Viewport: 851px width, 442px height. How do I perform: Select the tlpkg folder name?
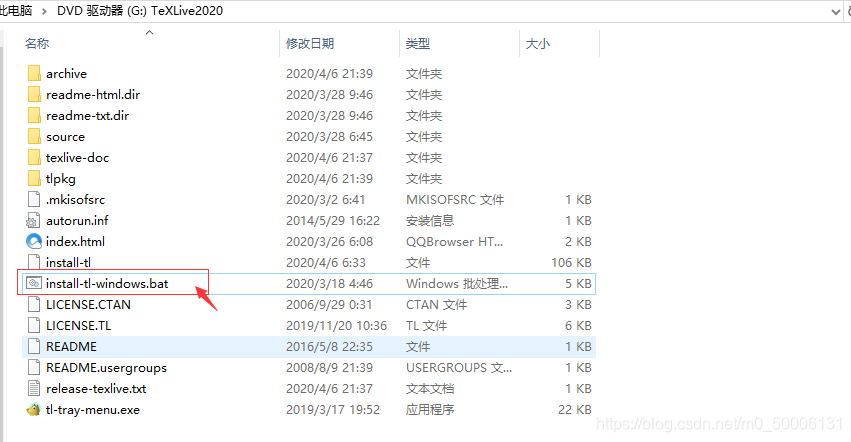coord(61,178)
